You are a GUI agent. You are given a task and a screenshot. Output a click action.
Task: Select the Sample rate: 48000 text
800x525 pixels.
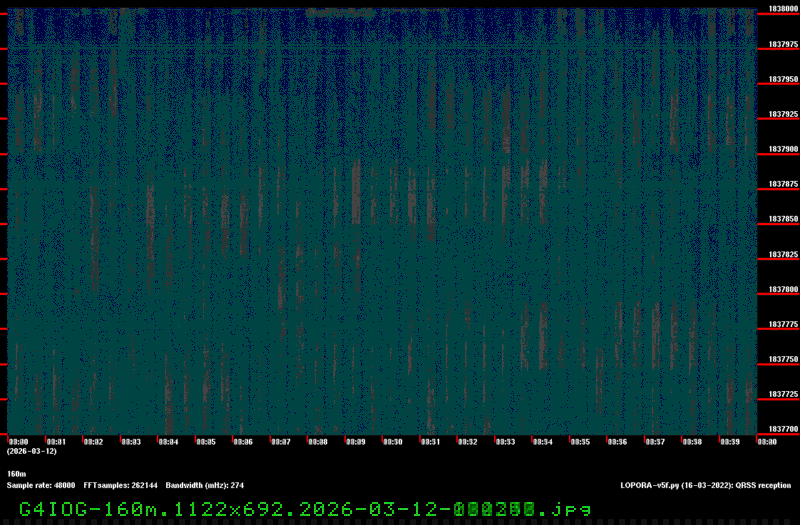pos(41,485)
